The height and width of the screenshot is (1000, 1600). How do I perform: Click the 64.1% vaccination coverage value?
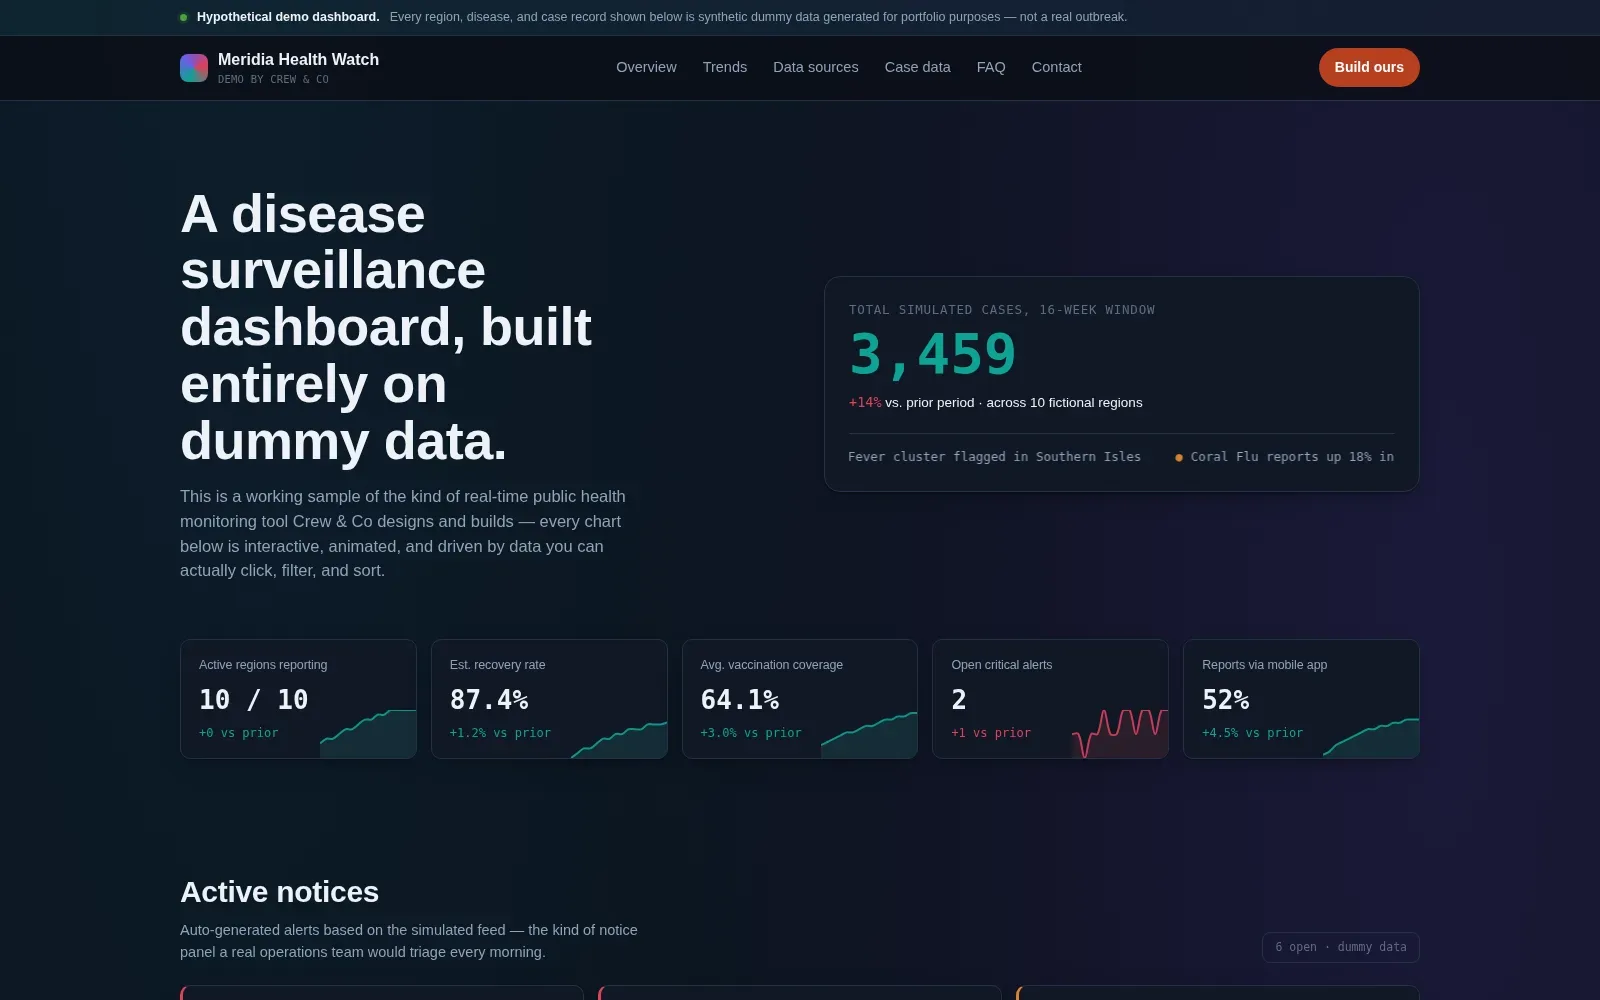[740, 700]
